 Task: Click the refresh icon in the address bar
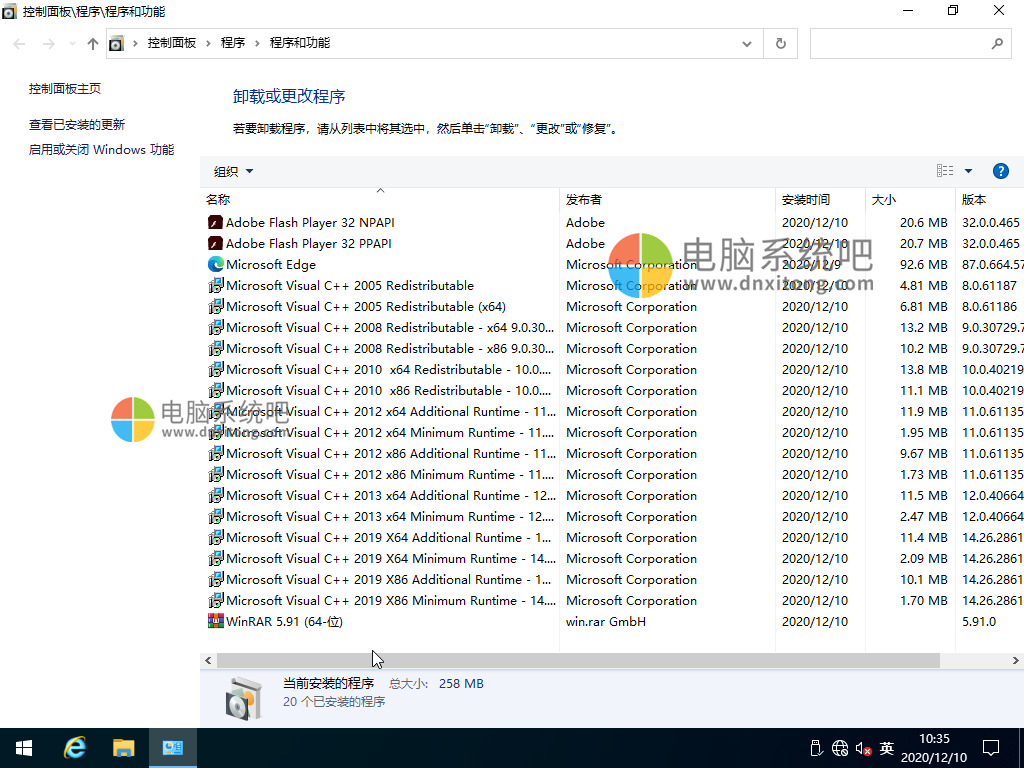[x=780, y=43]
